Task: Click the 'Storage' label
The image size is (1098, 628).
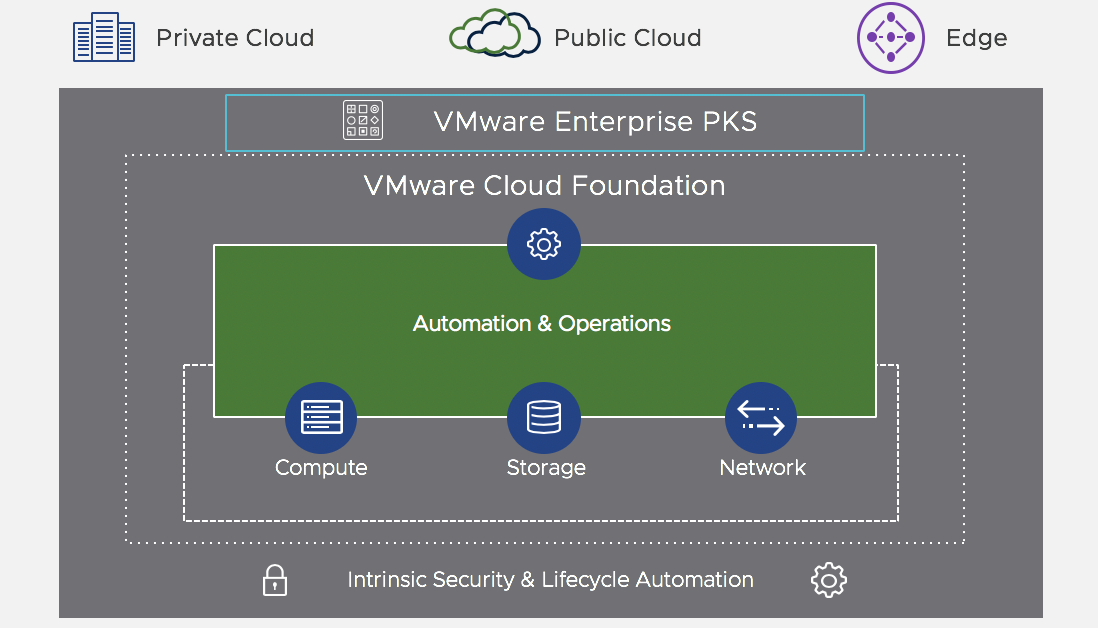Action: [x=546, y=468]
